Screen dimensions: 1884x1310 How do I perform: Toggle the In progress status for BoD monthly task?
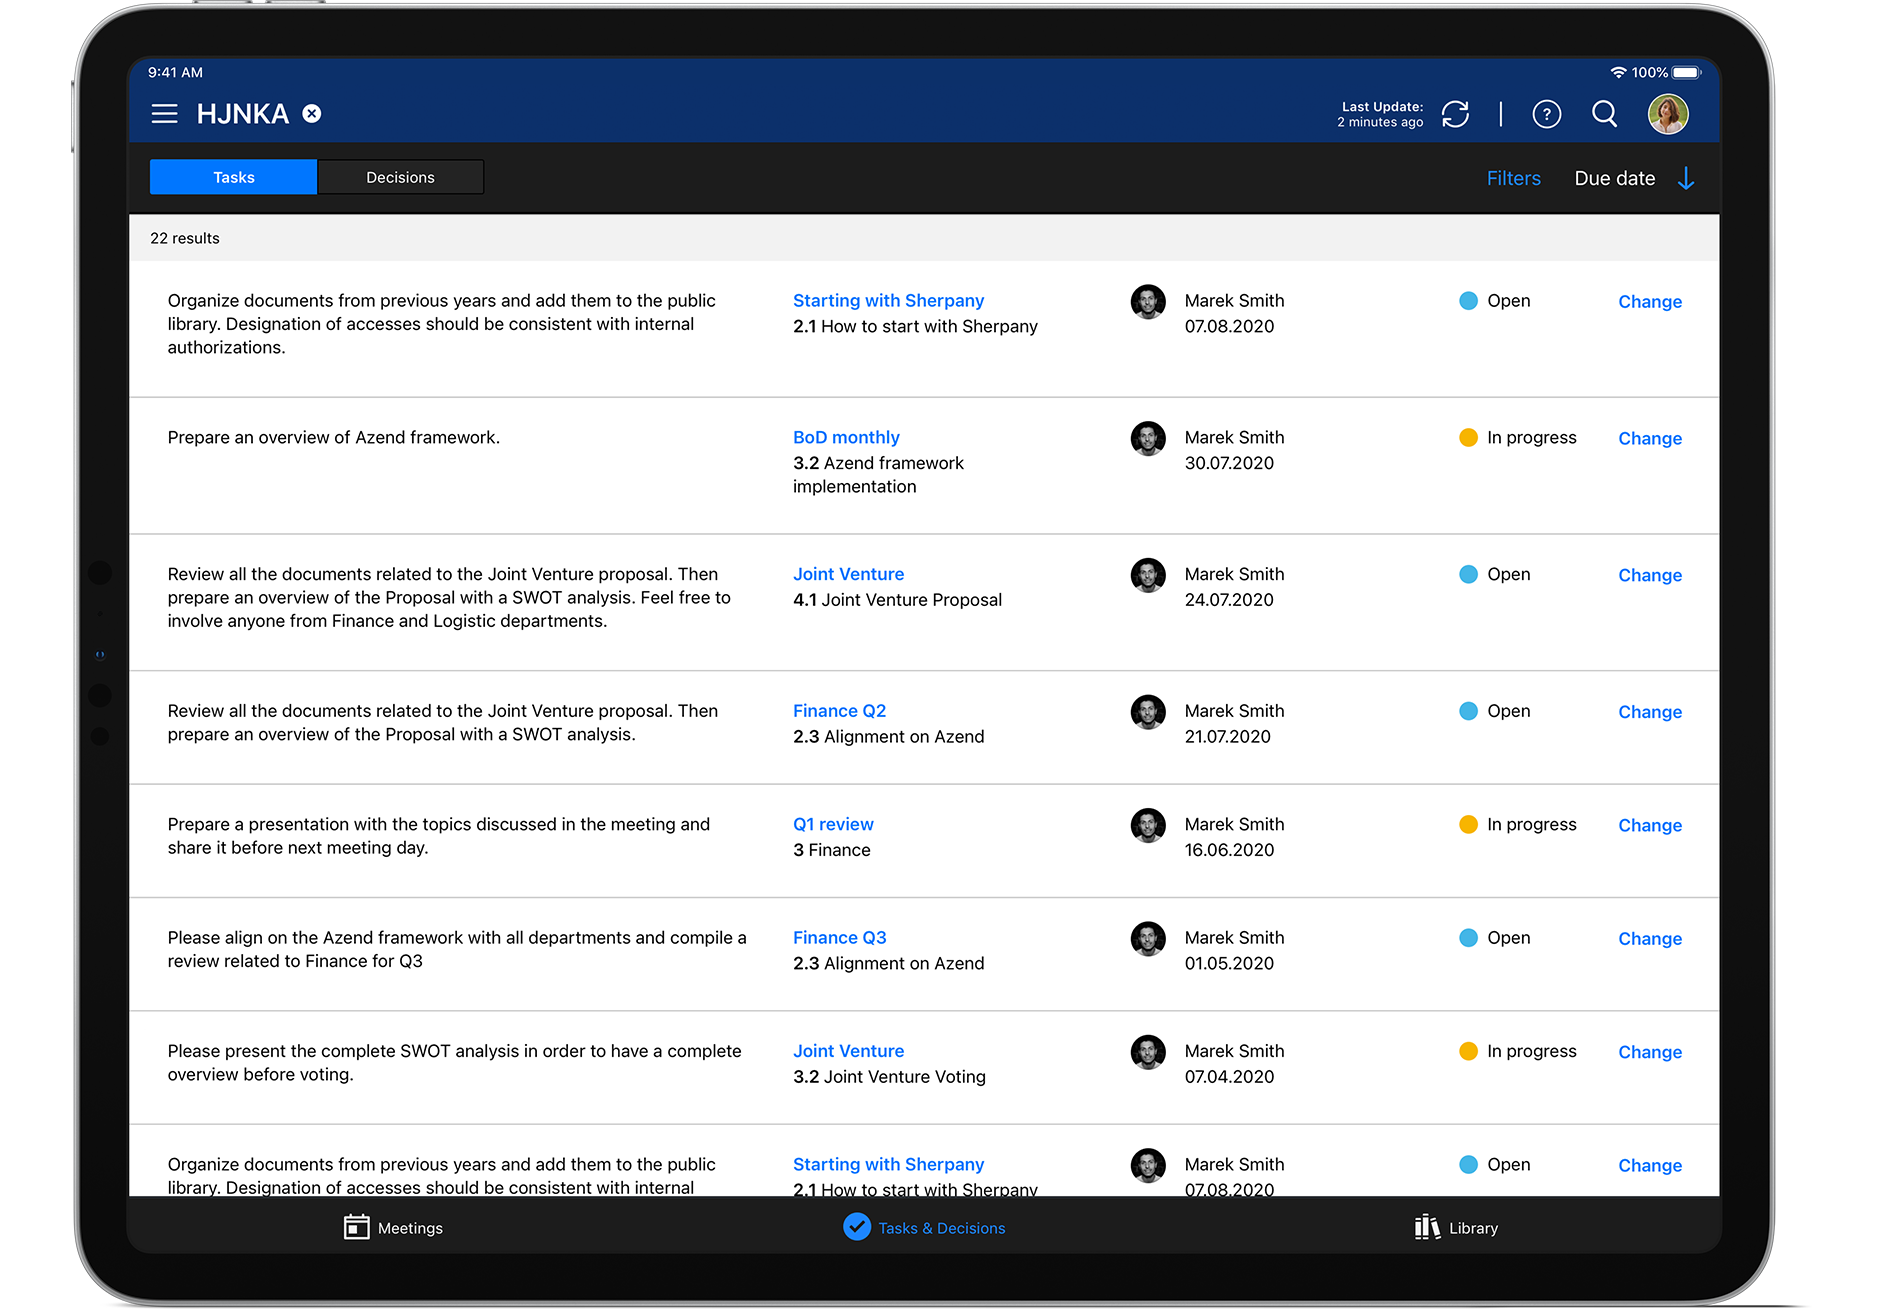[x=1468, y=437]
